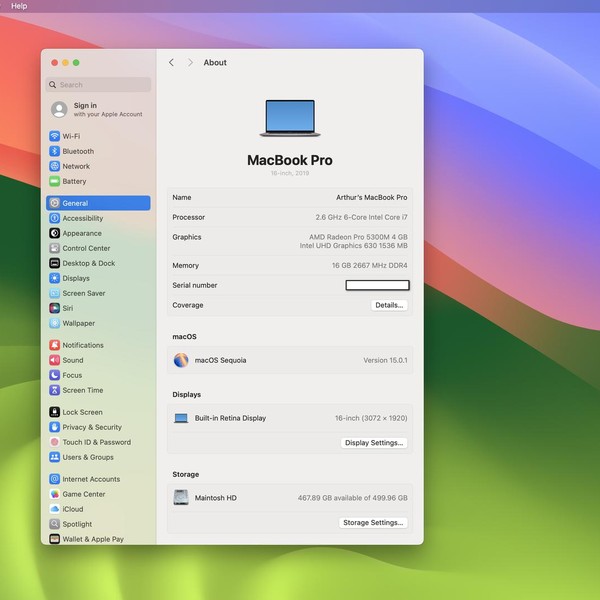Select Wallpaper icon in sidebar
This screenshot has height=600, width=600.
[x=54, y=323]
